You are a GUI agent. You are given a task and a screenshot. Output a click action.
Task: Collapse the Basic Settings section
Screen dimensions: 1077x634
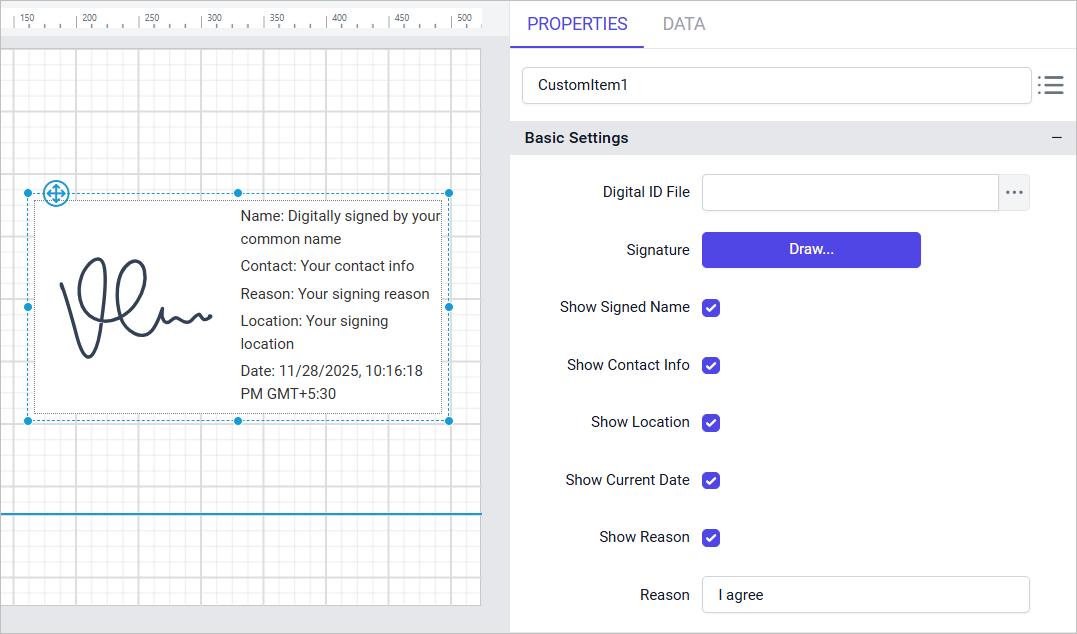tap(1057, 138)
